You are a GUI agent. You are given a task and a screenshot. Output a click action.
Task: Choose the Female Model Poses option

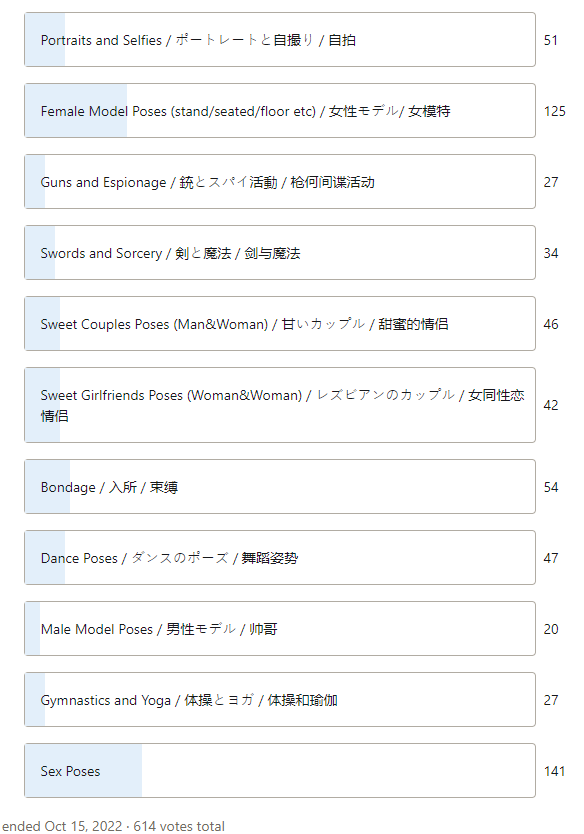[x=280, y=111]
